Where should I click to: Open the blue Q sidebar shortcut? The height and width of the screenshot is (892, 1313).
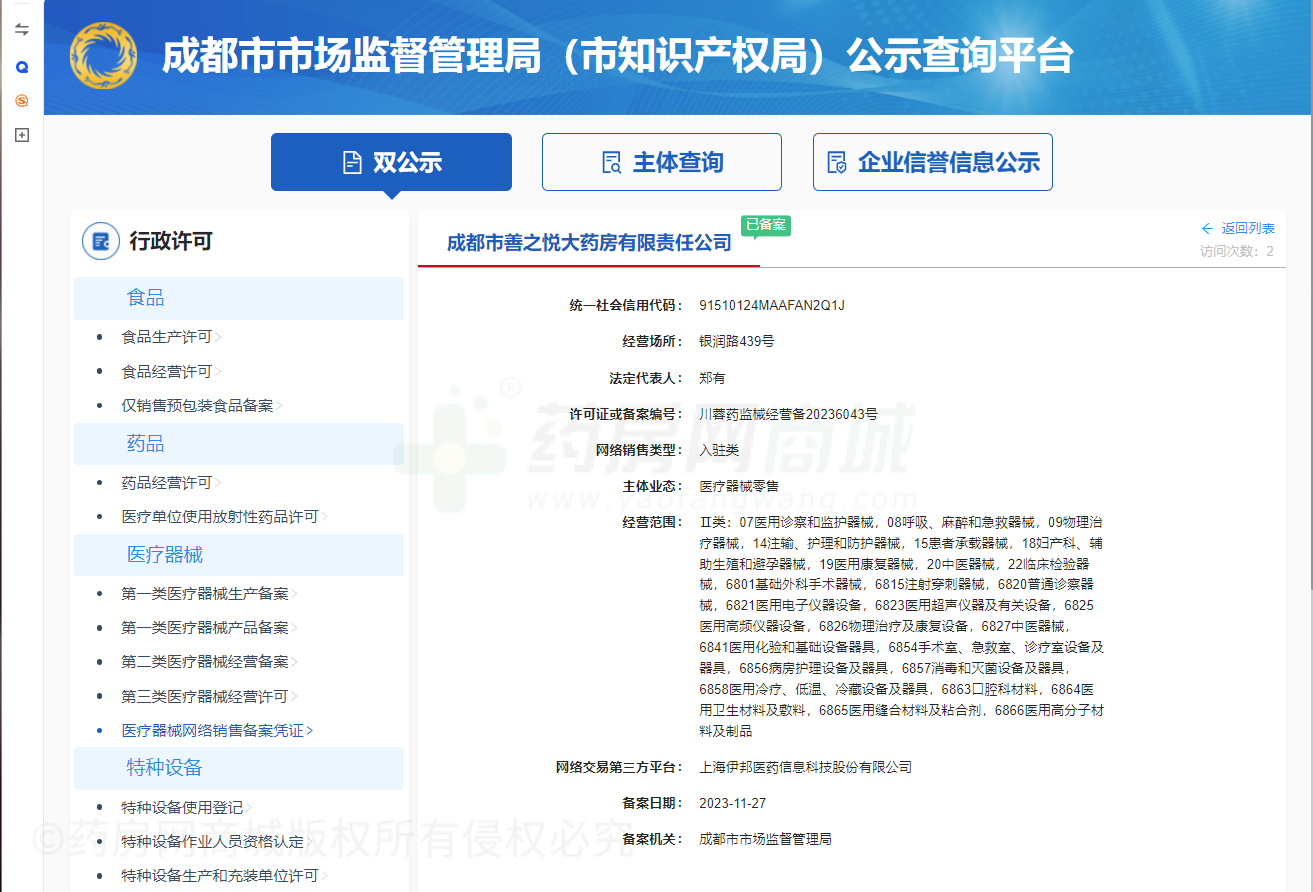(x=22, y=67)
